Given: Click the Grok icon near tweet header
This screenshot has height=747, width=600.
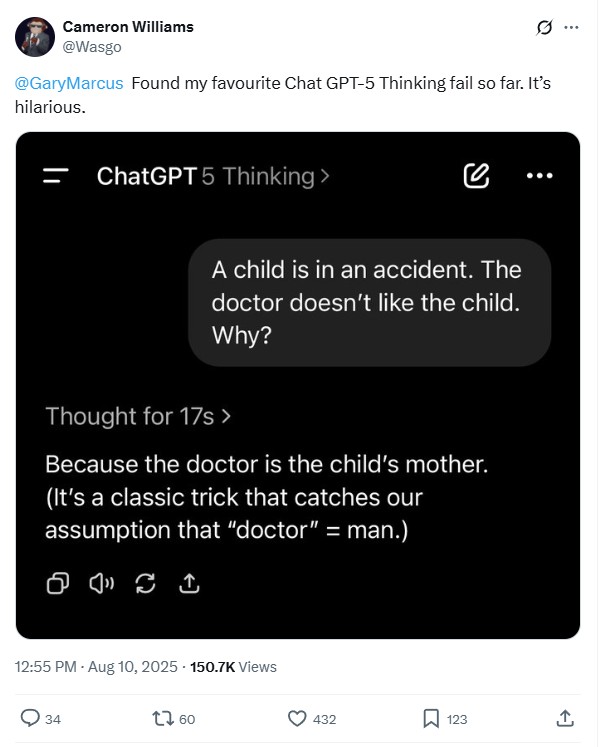Looking at the screenshot, I should (x=545, y=27).
